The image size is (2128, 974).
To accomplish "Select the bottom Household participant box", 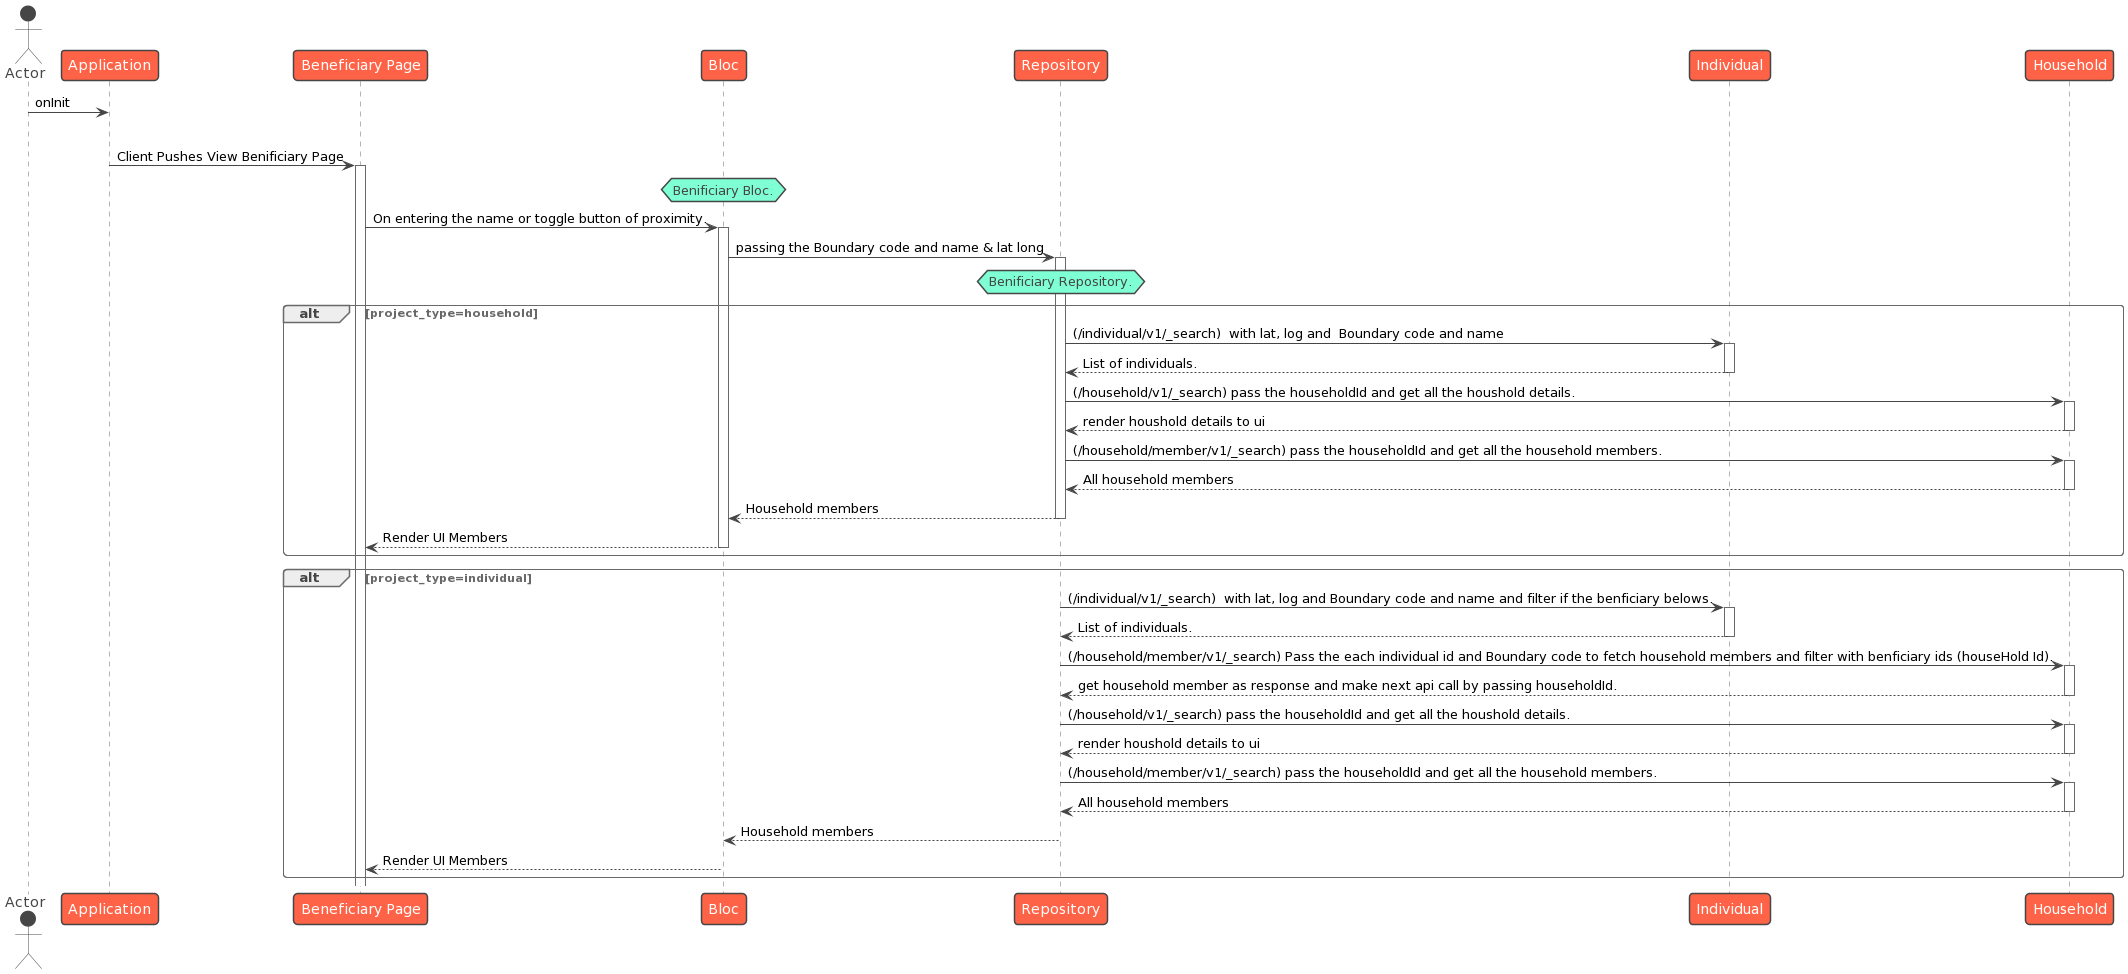I will [2069, 909].
